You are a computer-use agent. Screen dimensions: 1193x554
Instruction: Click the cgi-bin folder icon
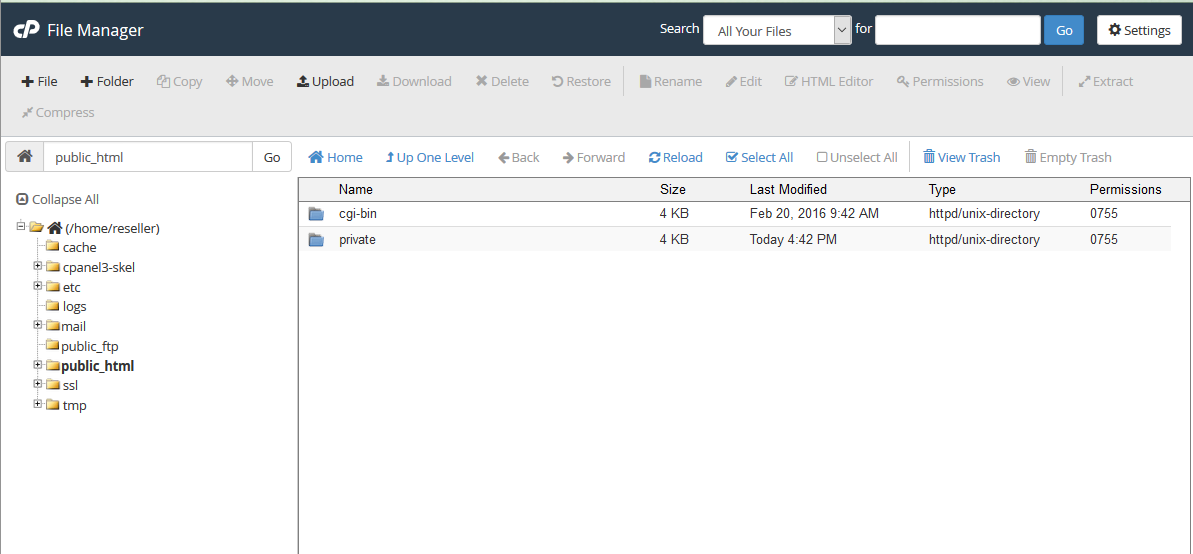coord(317,214)
